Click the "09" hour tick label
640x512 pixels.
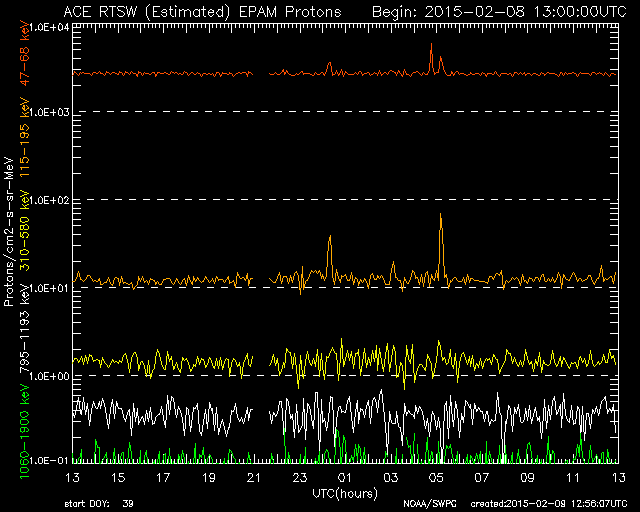pos(527,477)
